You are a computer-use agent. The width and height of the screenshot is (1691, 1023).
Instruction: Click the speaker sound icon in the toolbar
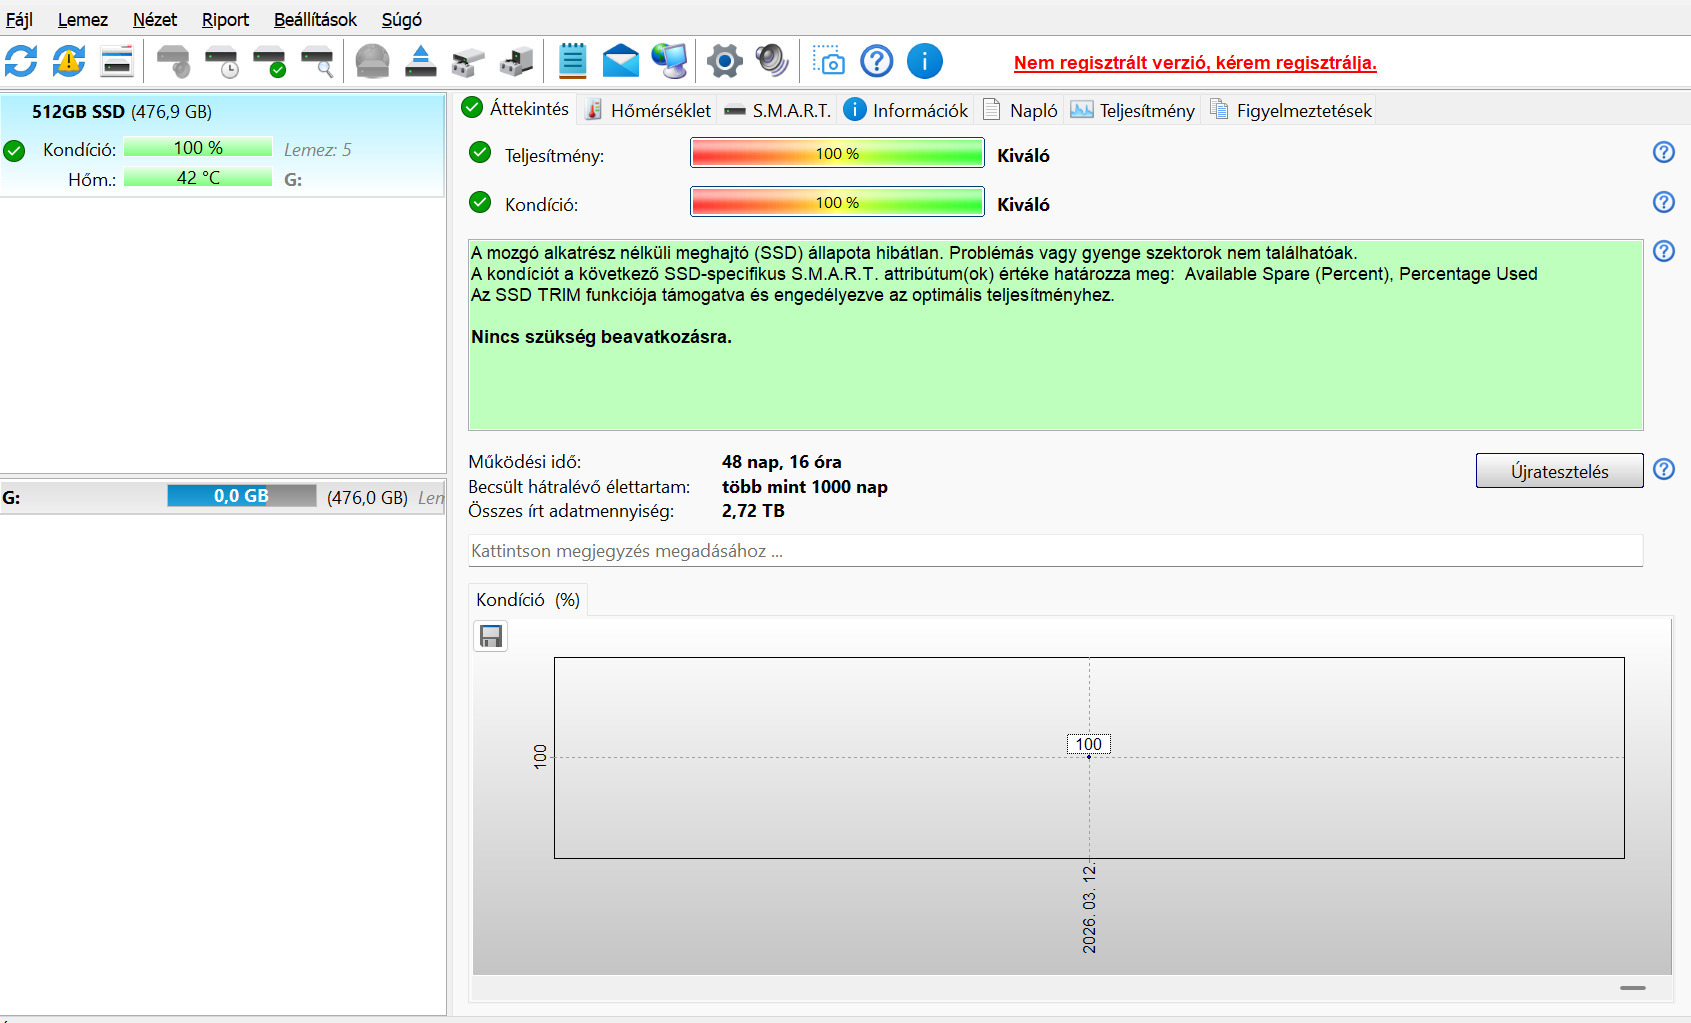(x=772, y=61)
